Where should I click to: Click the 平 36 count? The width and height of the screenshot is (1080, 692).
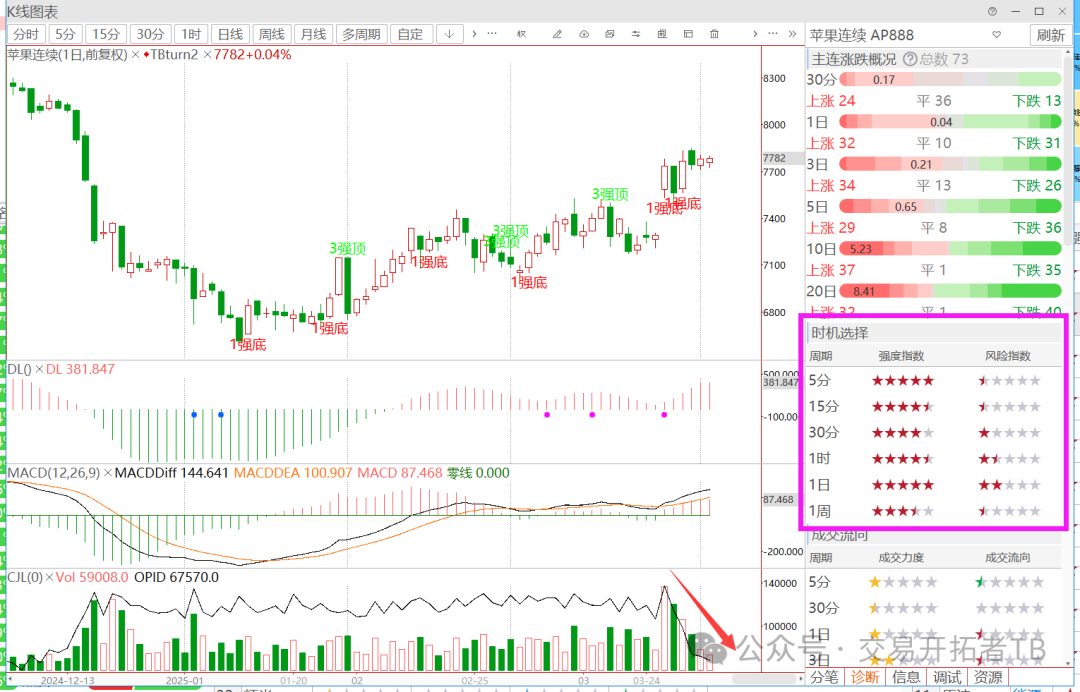934,101
